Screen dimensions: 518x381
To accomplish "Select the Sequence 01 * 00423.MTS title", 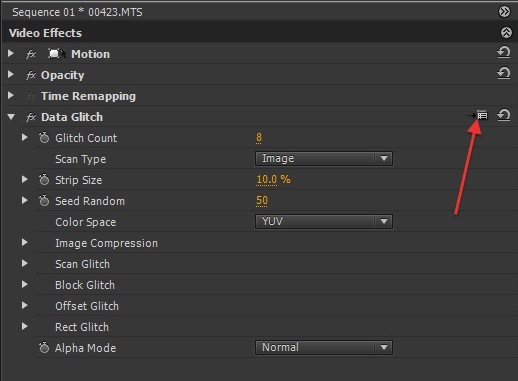I will tap(77, 12).
